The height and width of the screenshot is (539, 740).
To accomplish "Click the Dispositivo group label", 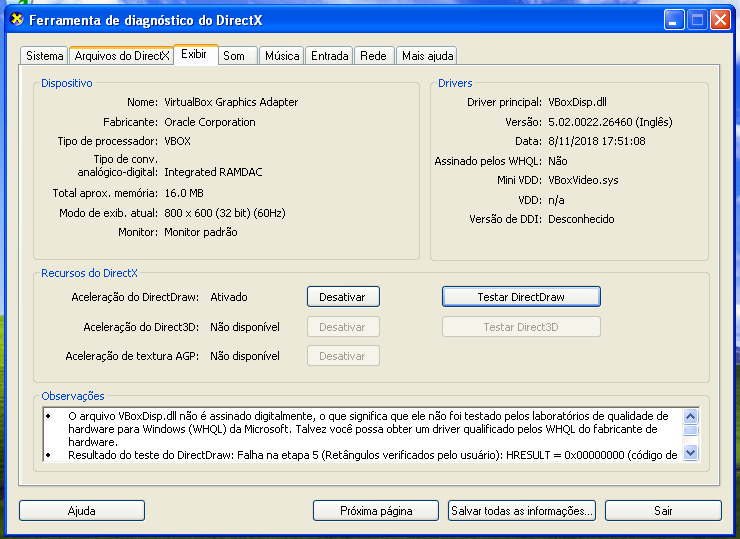I will [67, 83].
